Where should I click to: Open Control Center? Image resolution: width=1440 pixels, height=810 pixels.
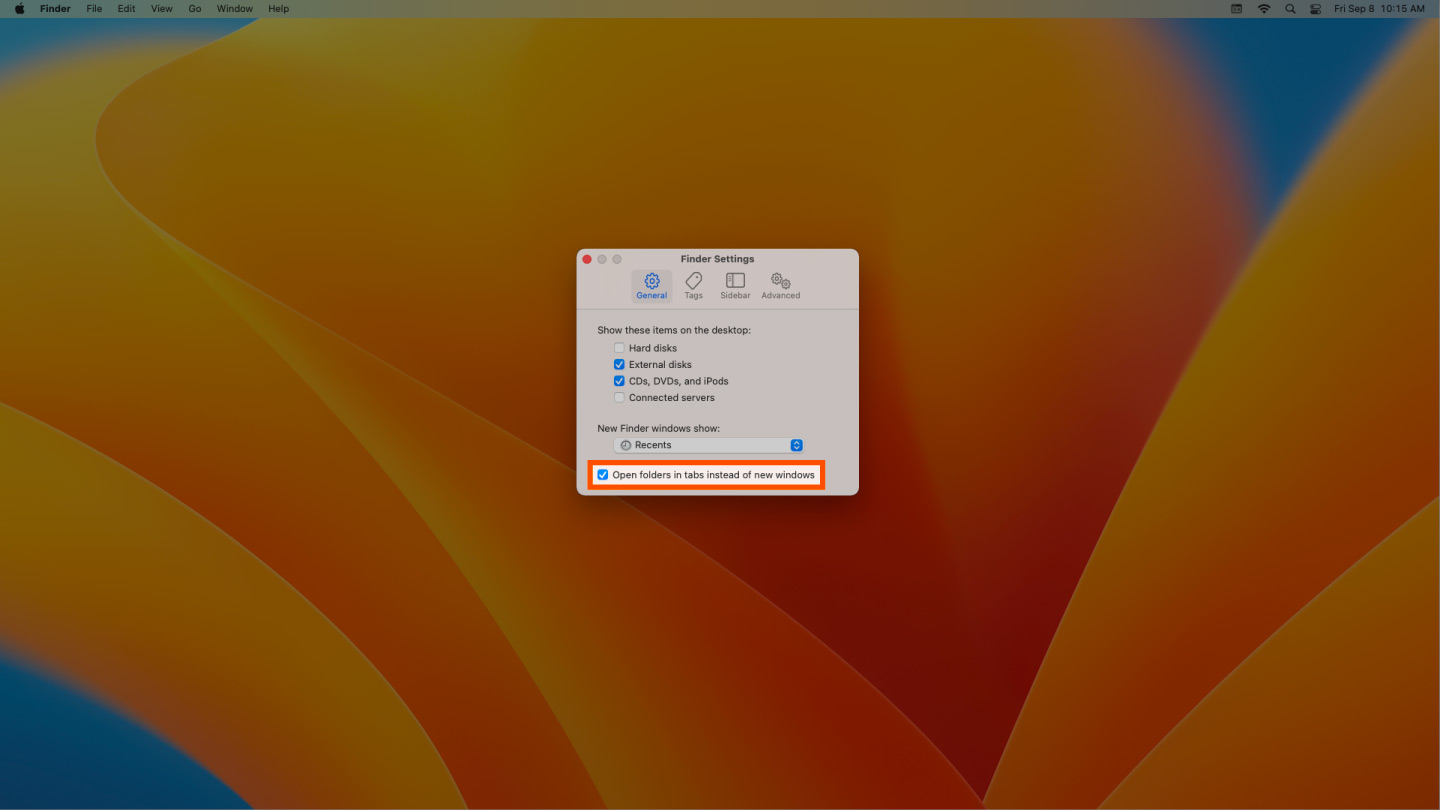[1314, 8]
